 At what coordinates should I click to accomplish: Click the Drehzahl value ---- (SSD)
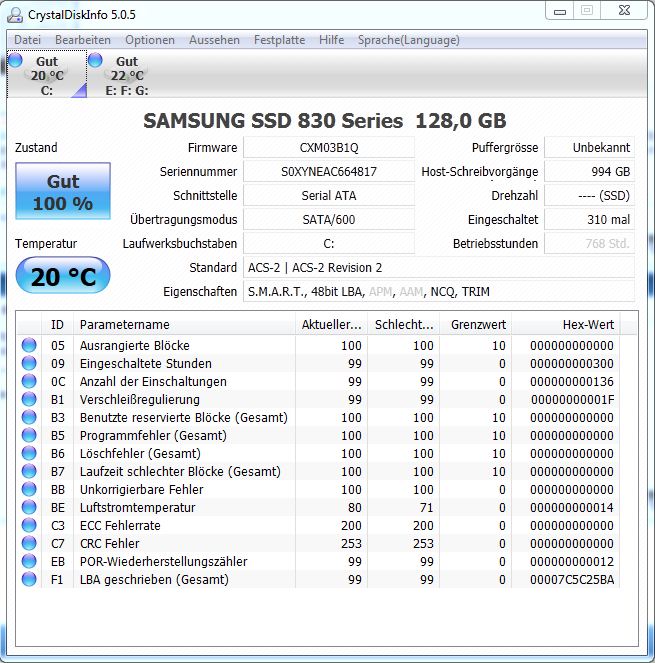click(x=589, y=195)
